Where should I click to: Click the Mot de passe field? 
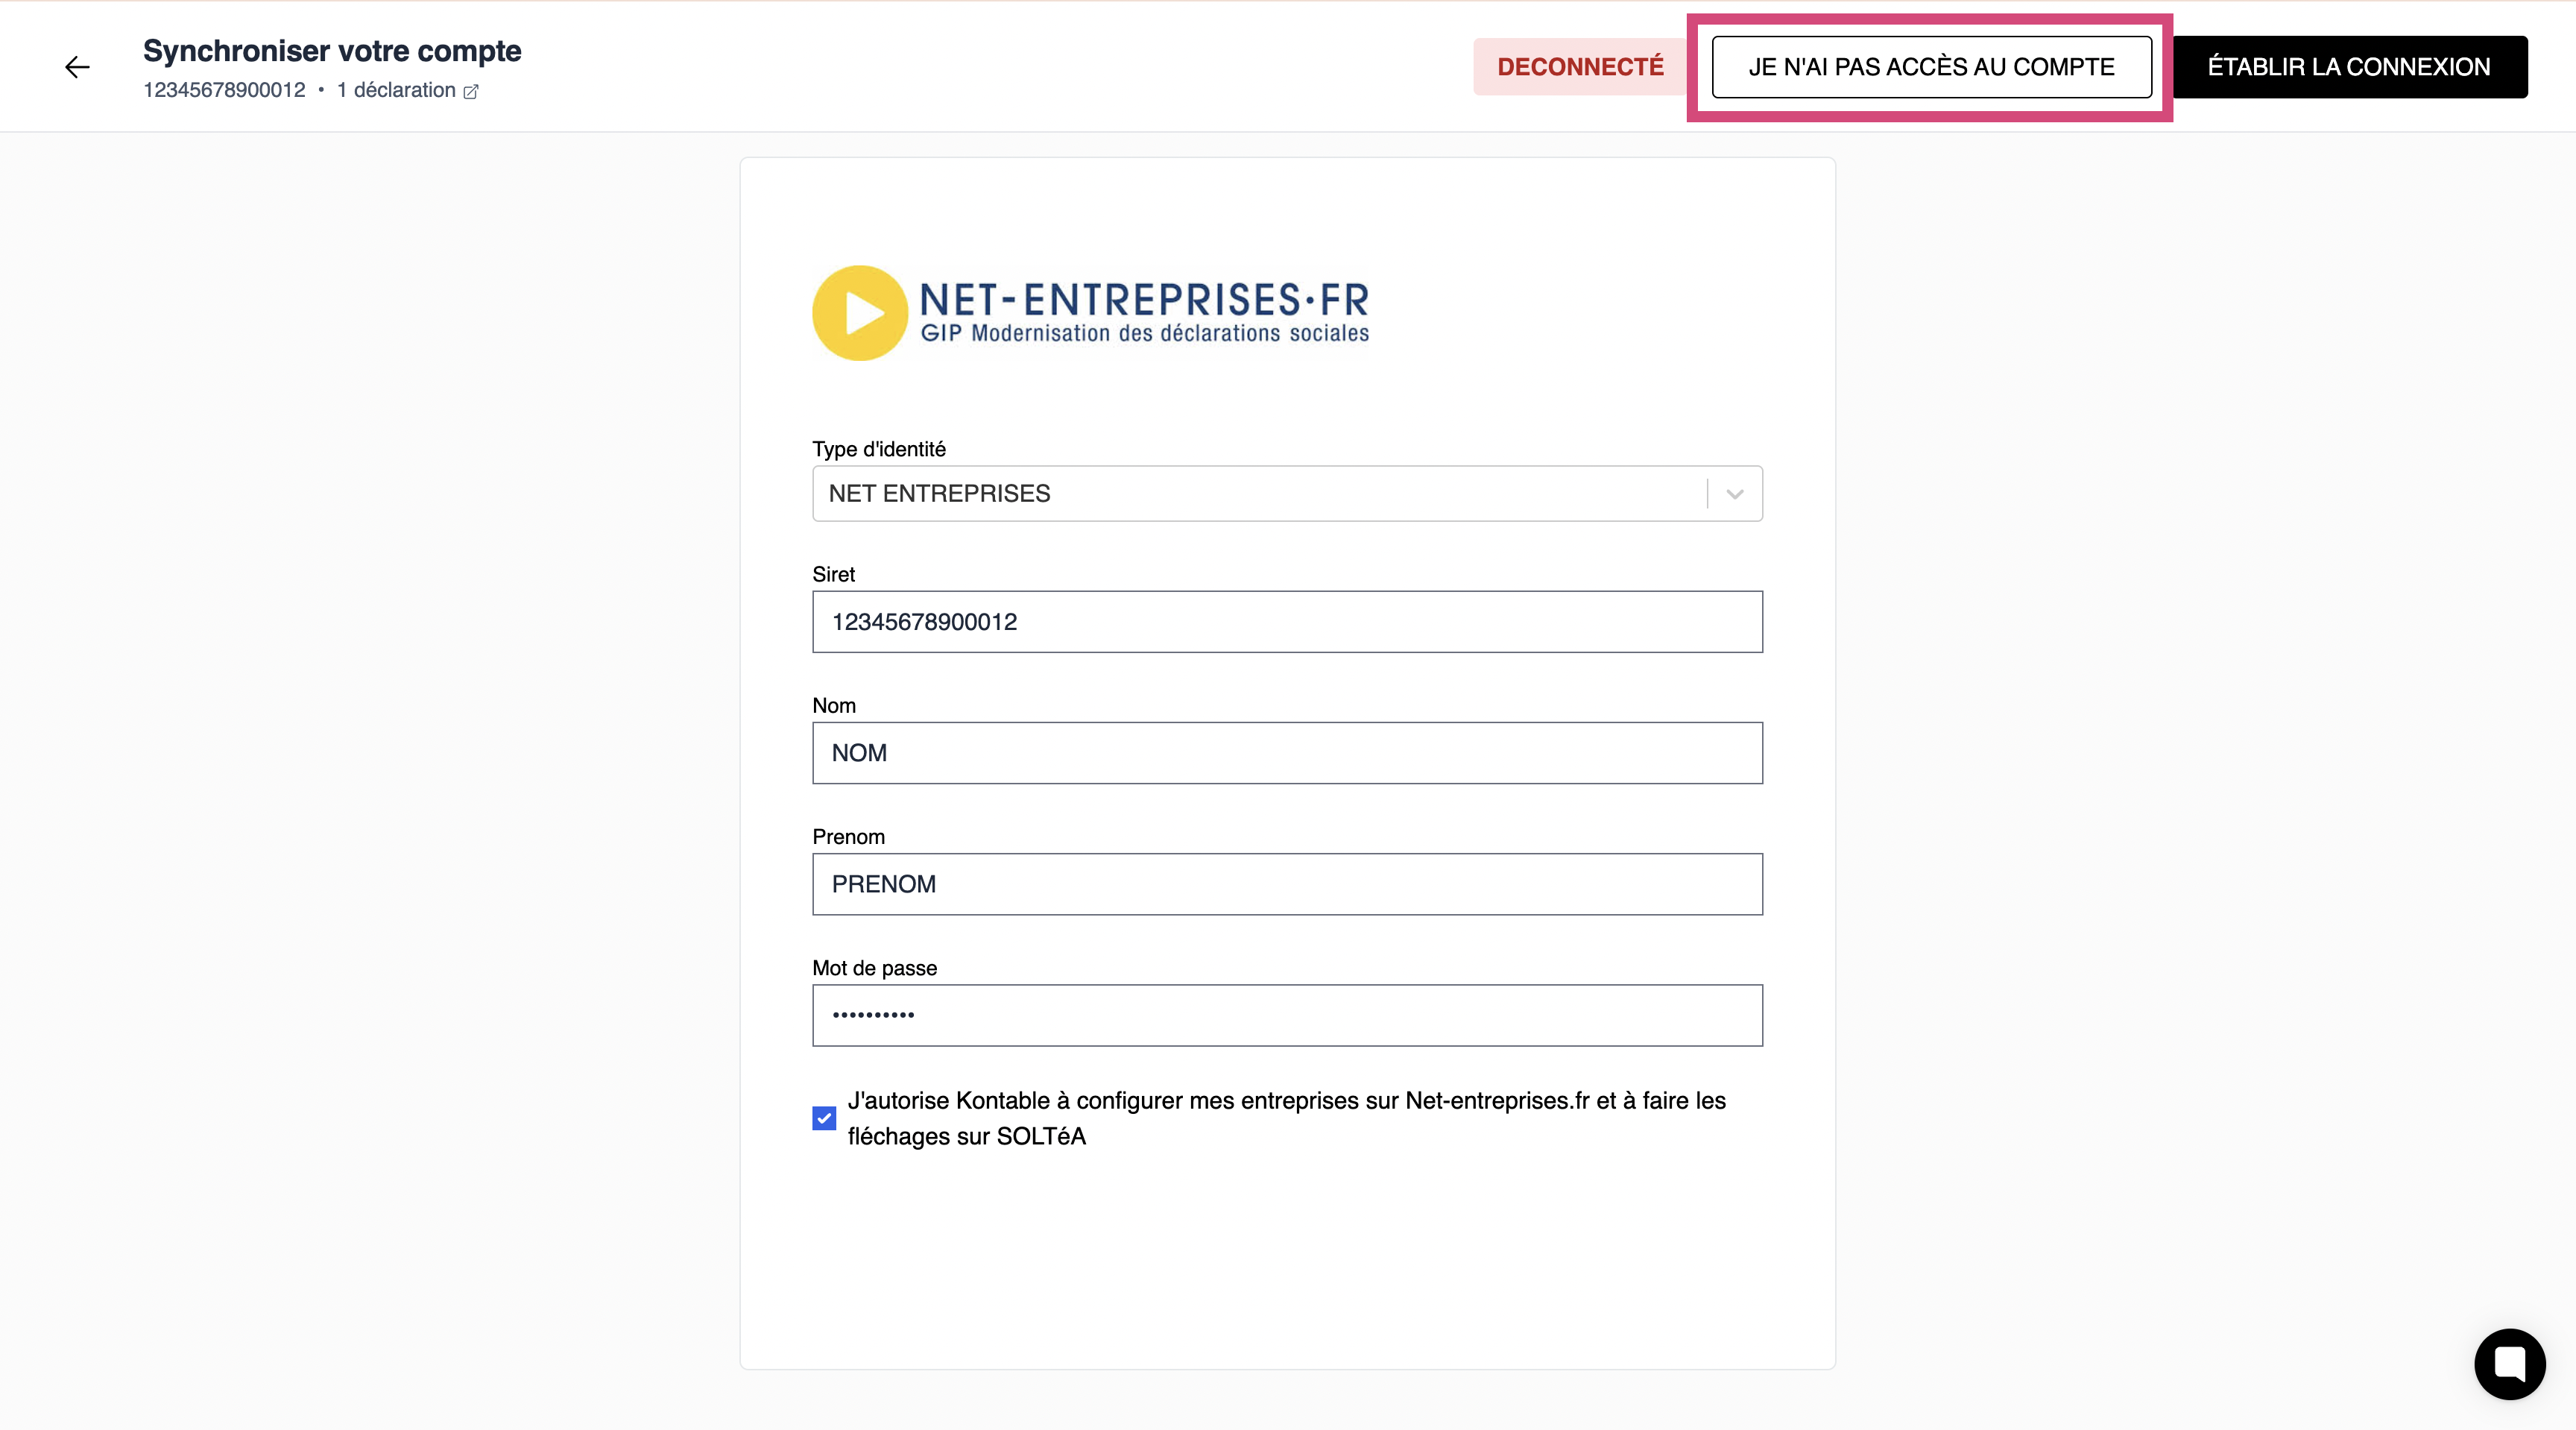pyautogui.click(x=1287, y=1015)
